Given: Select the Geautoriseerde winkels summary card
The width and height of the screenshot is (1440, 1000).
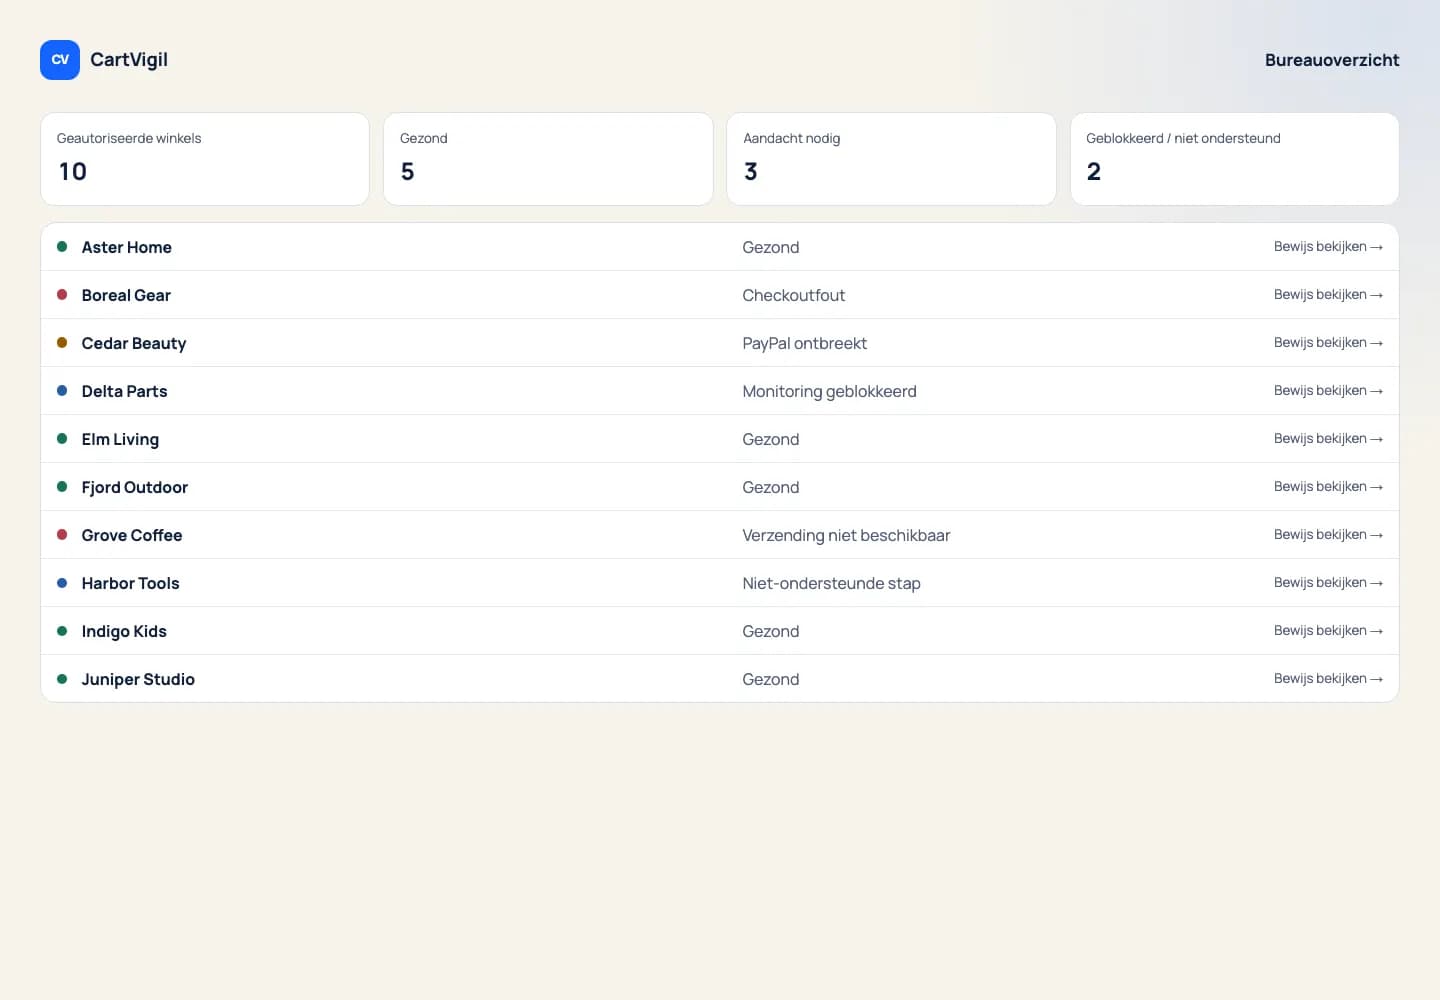Looking at the screenshot, I should click(205, 159).
